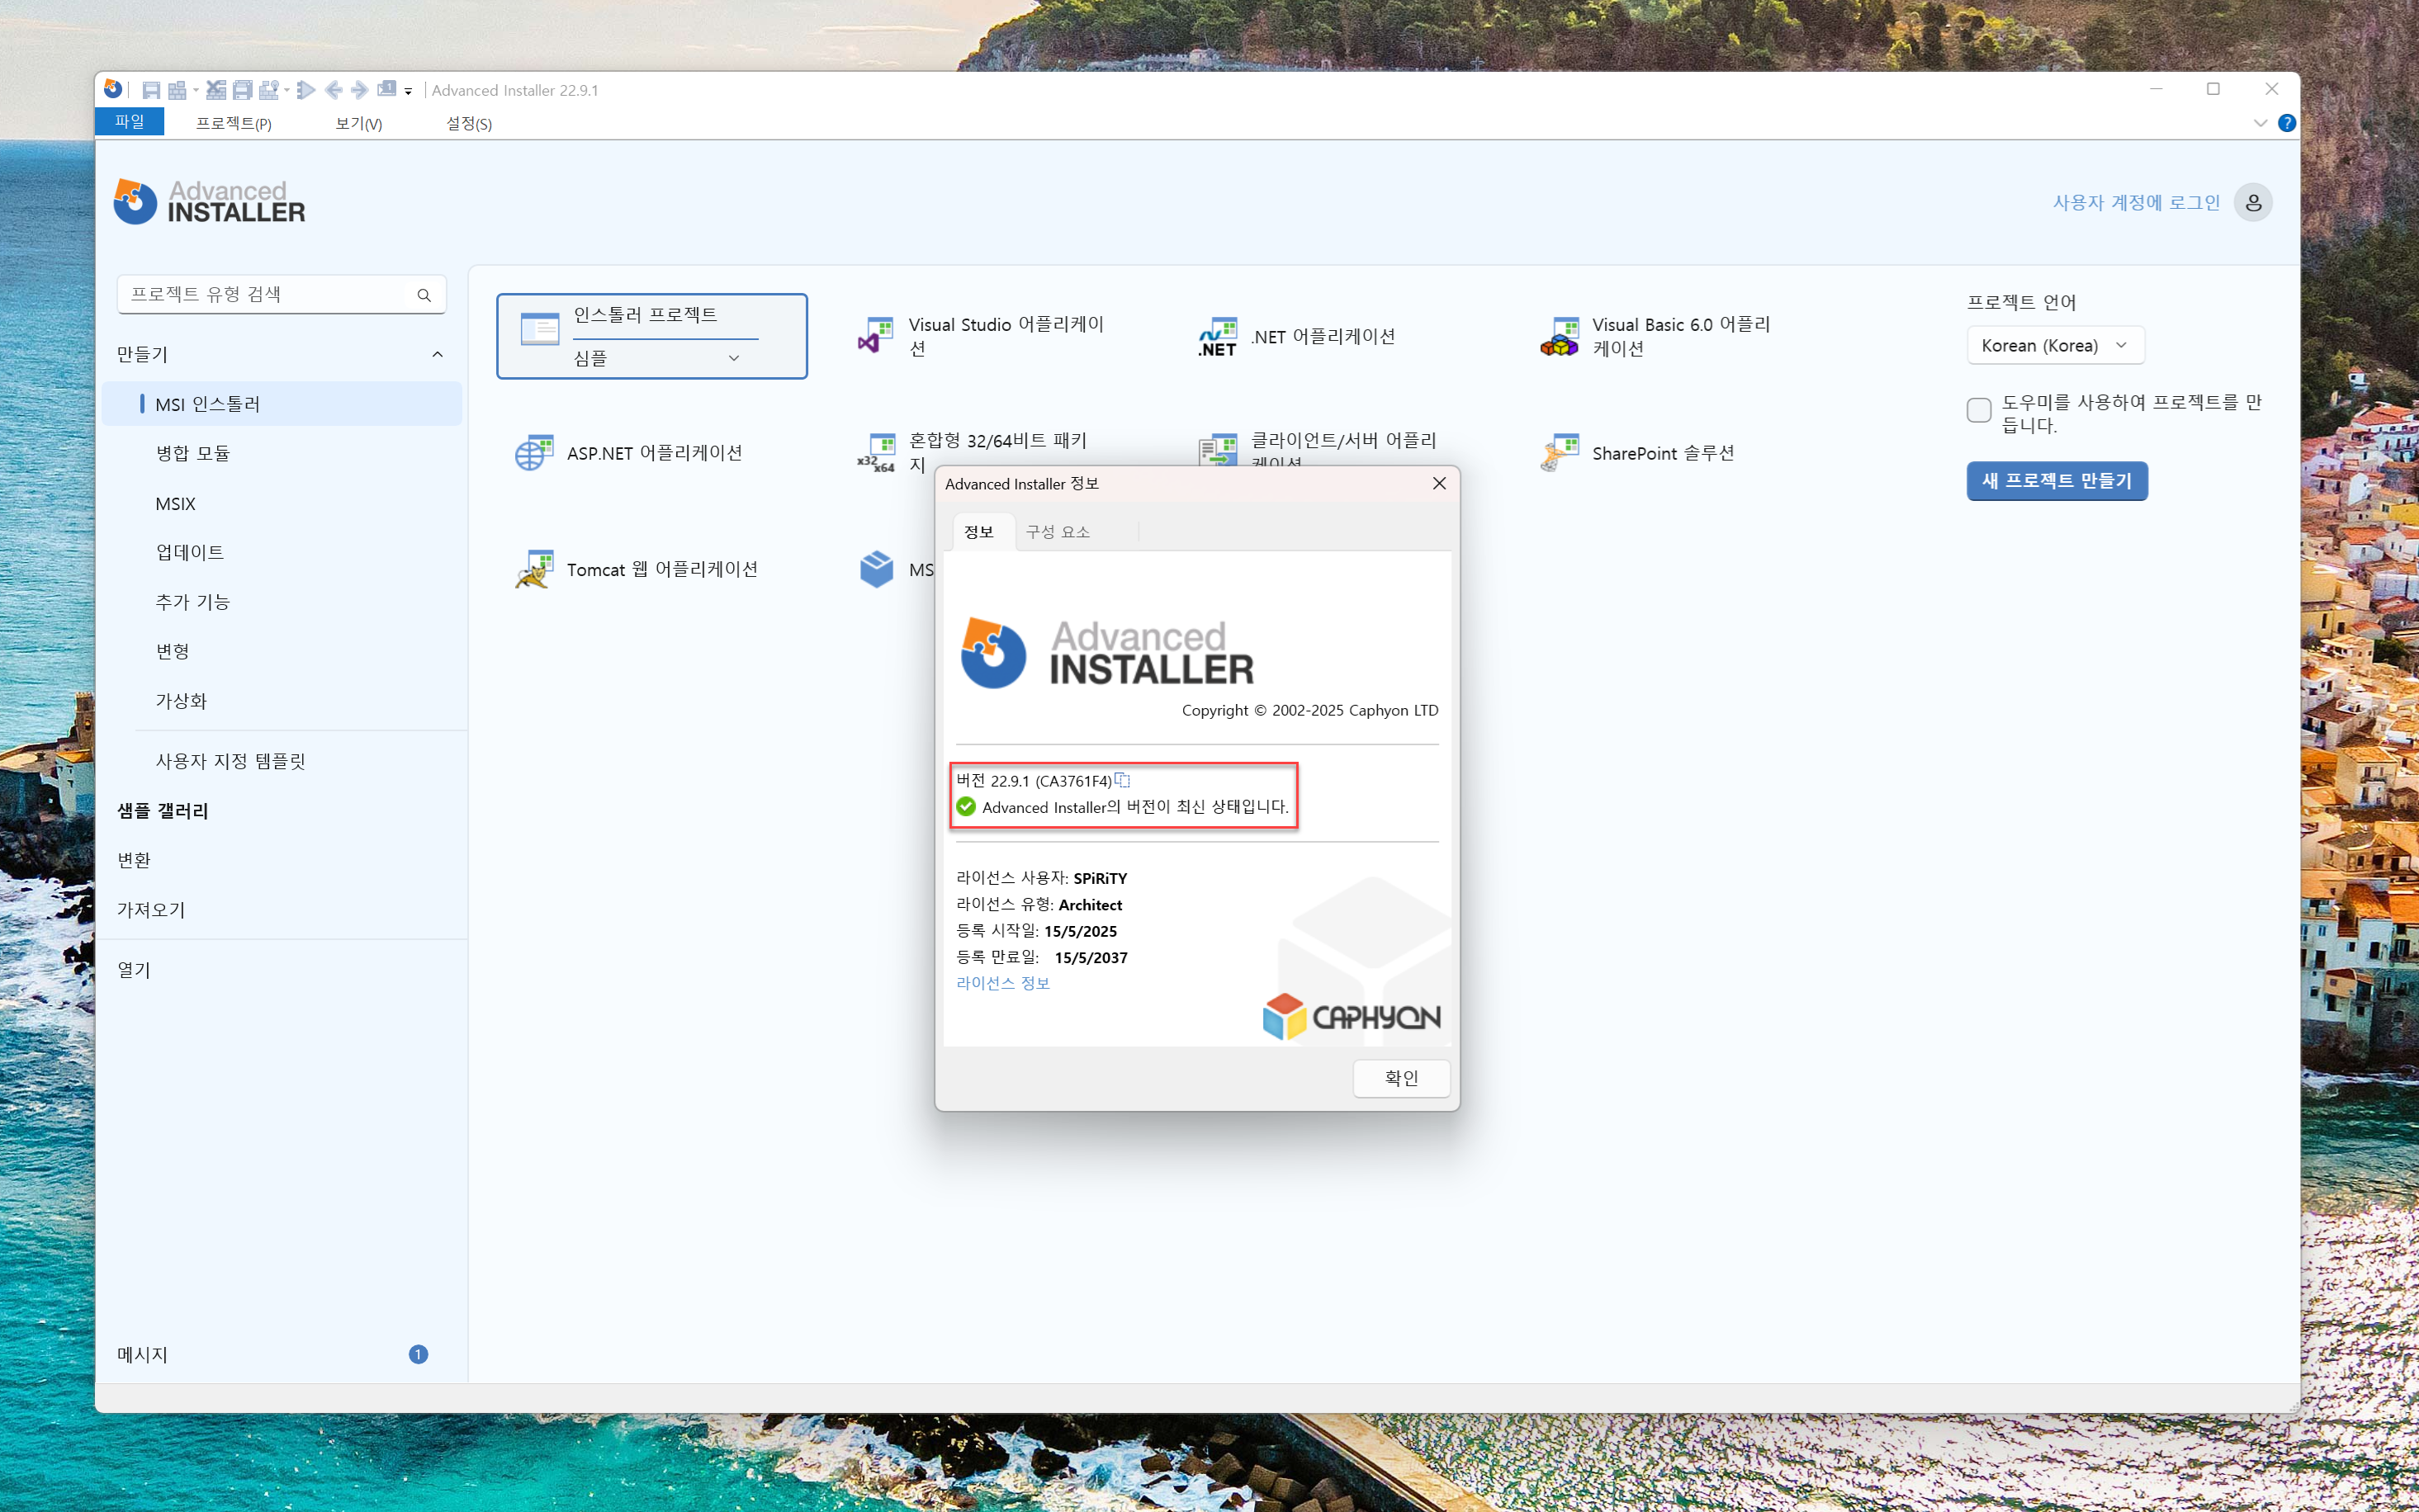Switch to the Components tab in the About dialog
Screen dimensions: 2419x1512
1058,532
